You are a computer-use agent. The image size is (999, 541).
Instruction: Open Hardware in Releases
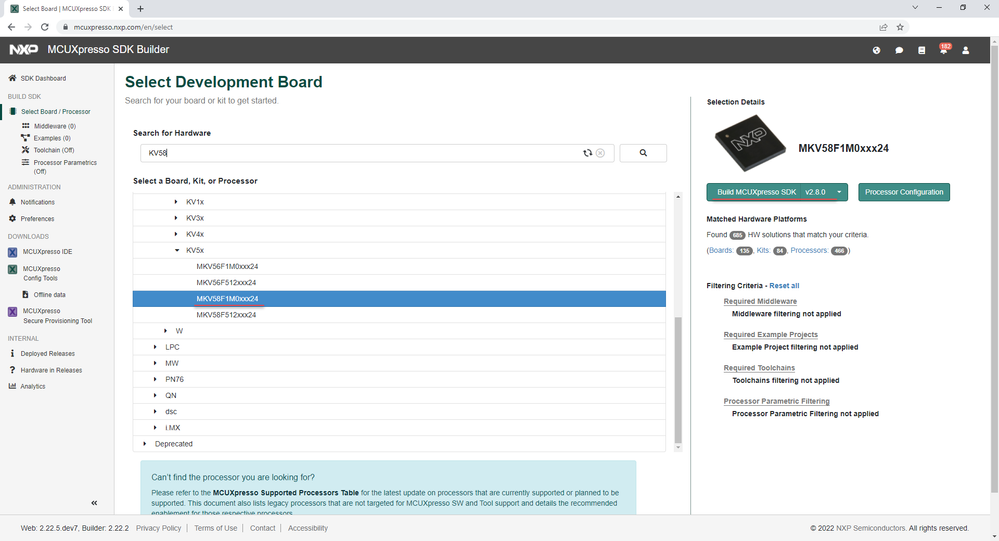(x=51, y=370)
